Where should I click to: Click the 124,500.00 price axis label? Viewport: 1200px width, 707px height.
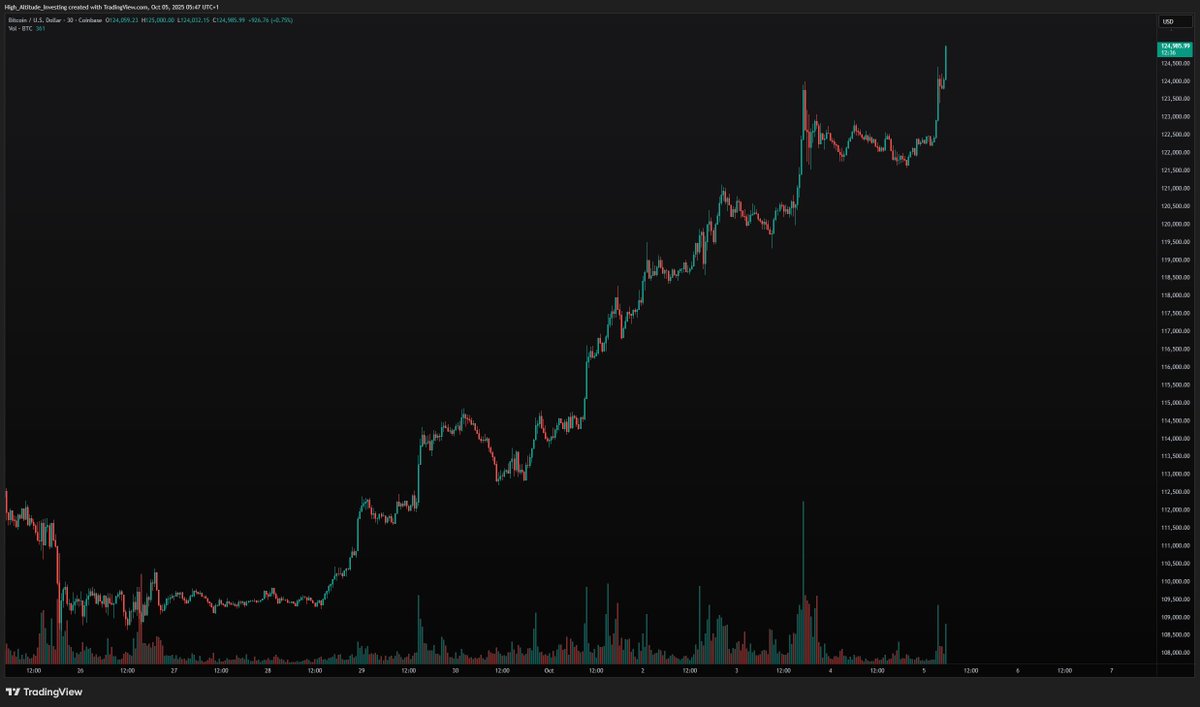(1174, 63)
